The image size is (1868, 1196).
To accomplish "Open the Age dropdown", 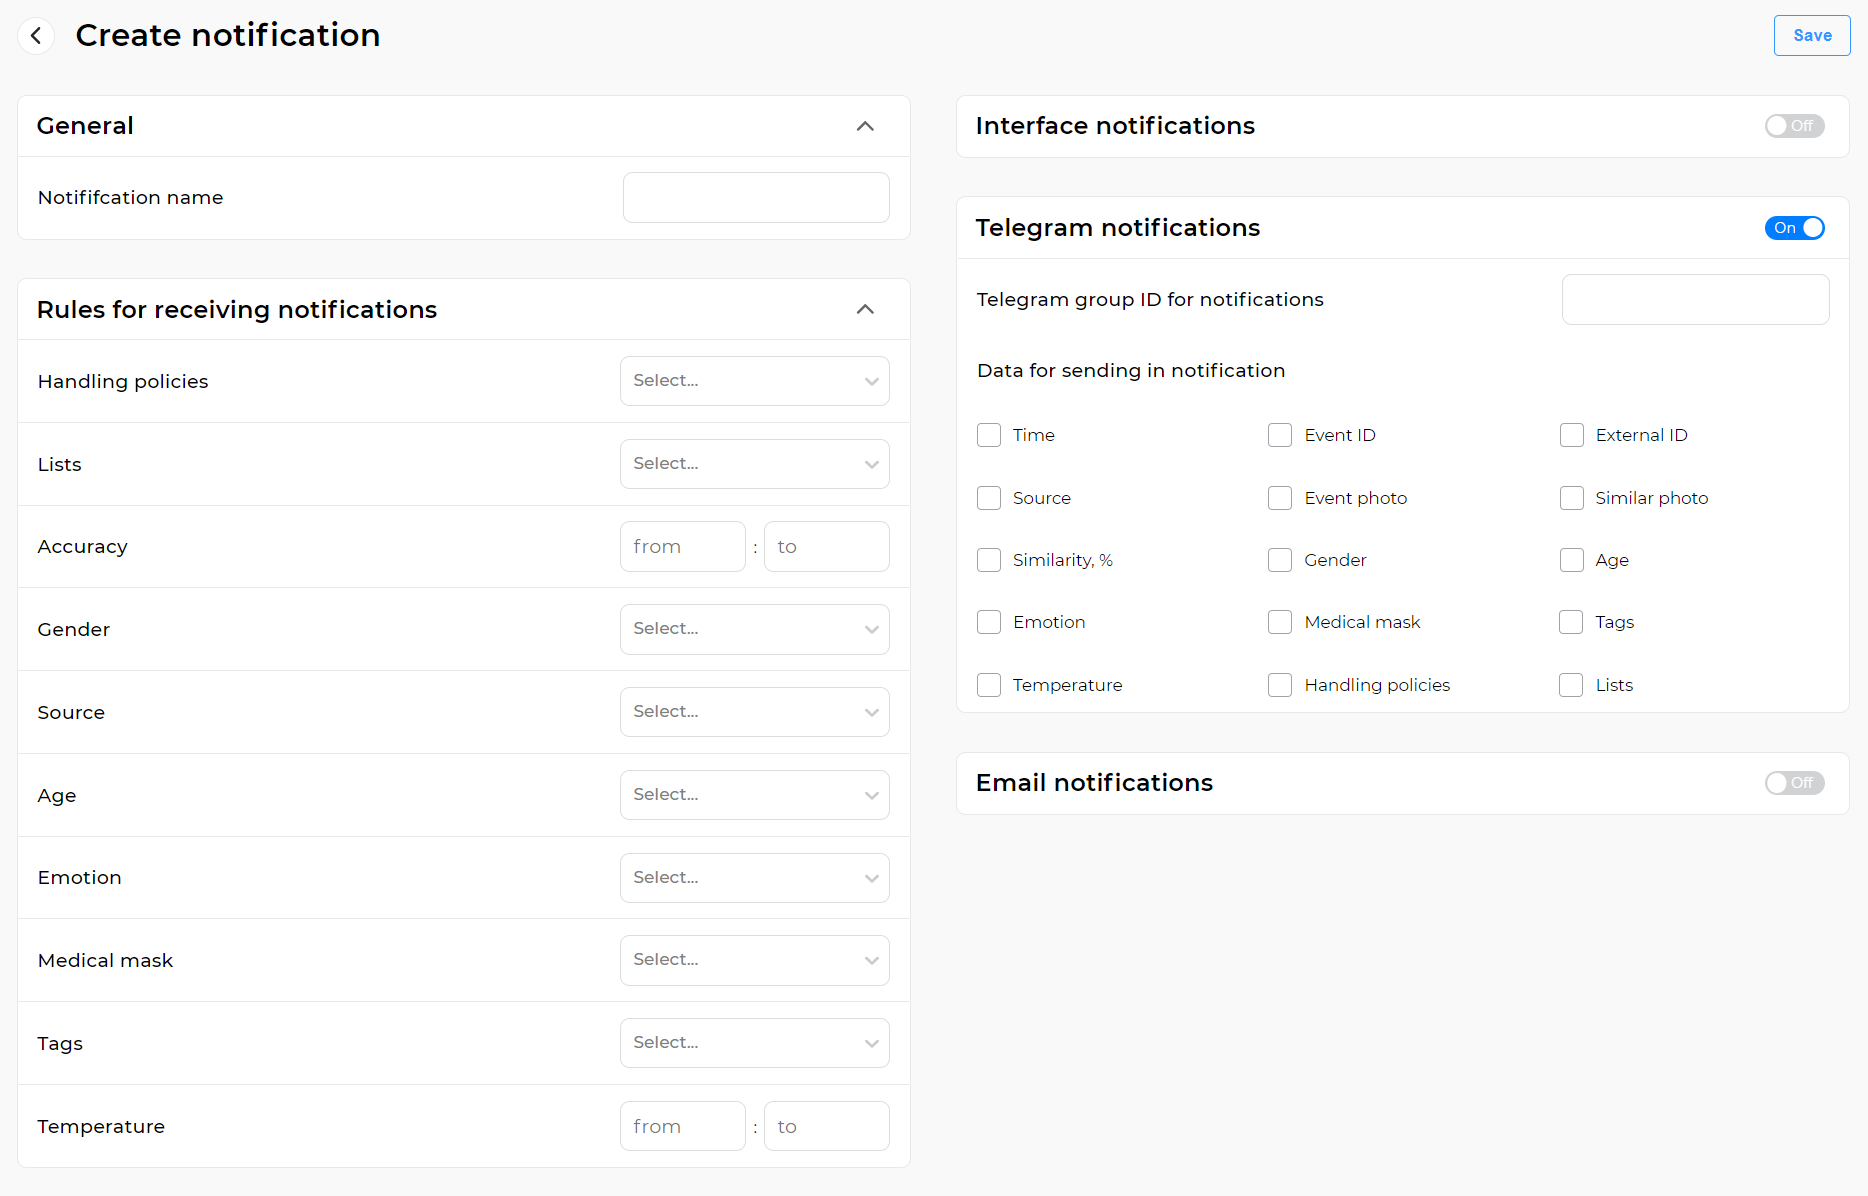I will 754,794.
